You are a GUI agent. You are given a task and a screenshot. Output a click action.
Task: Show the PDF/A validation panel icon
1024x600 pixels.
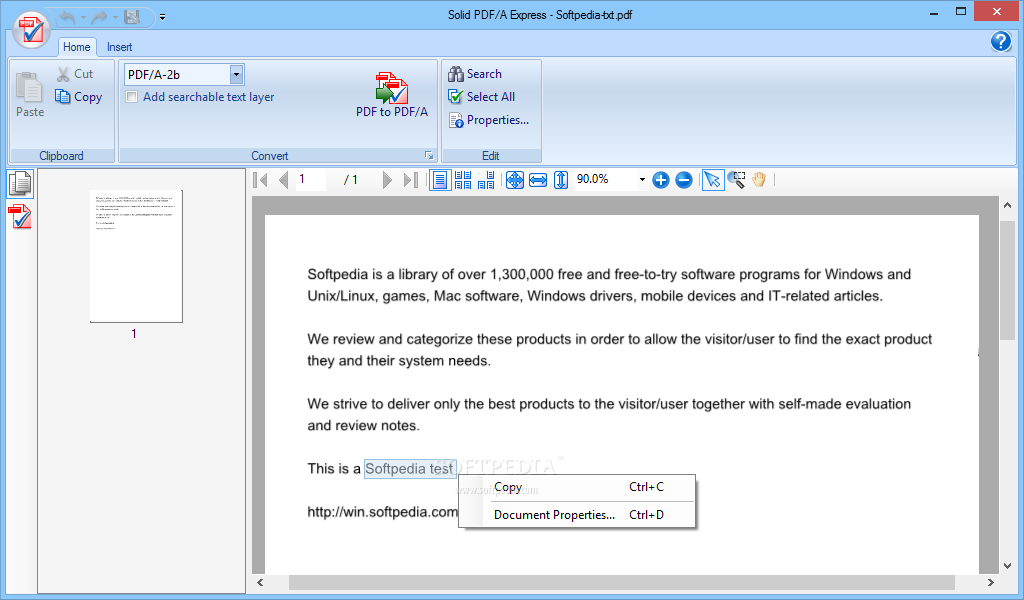(20, 217)
